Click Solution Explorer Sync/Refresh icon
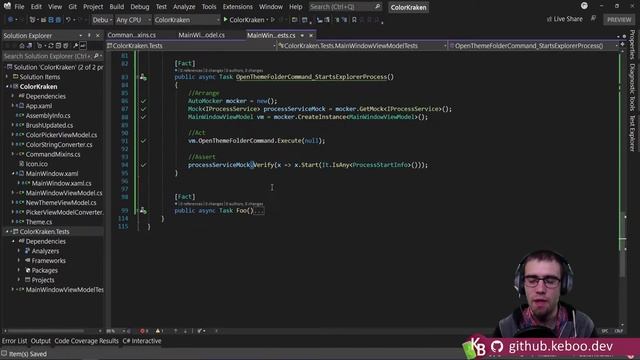The image size is (640, 360). tap(51, 46)
